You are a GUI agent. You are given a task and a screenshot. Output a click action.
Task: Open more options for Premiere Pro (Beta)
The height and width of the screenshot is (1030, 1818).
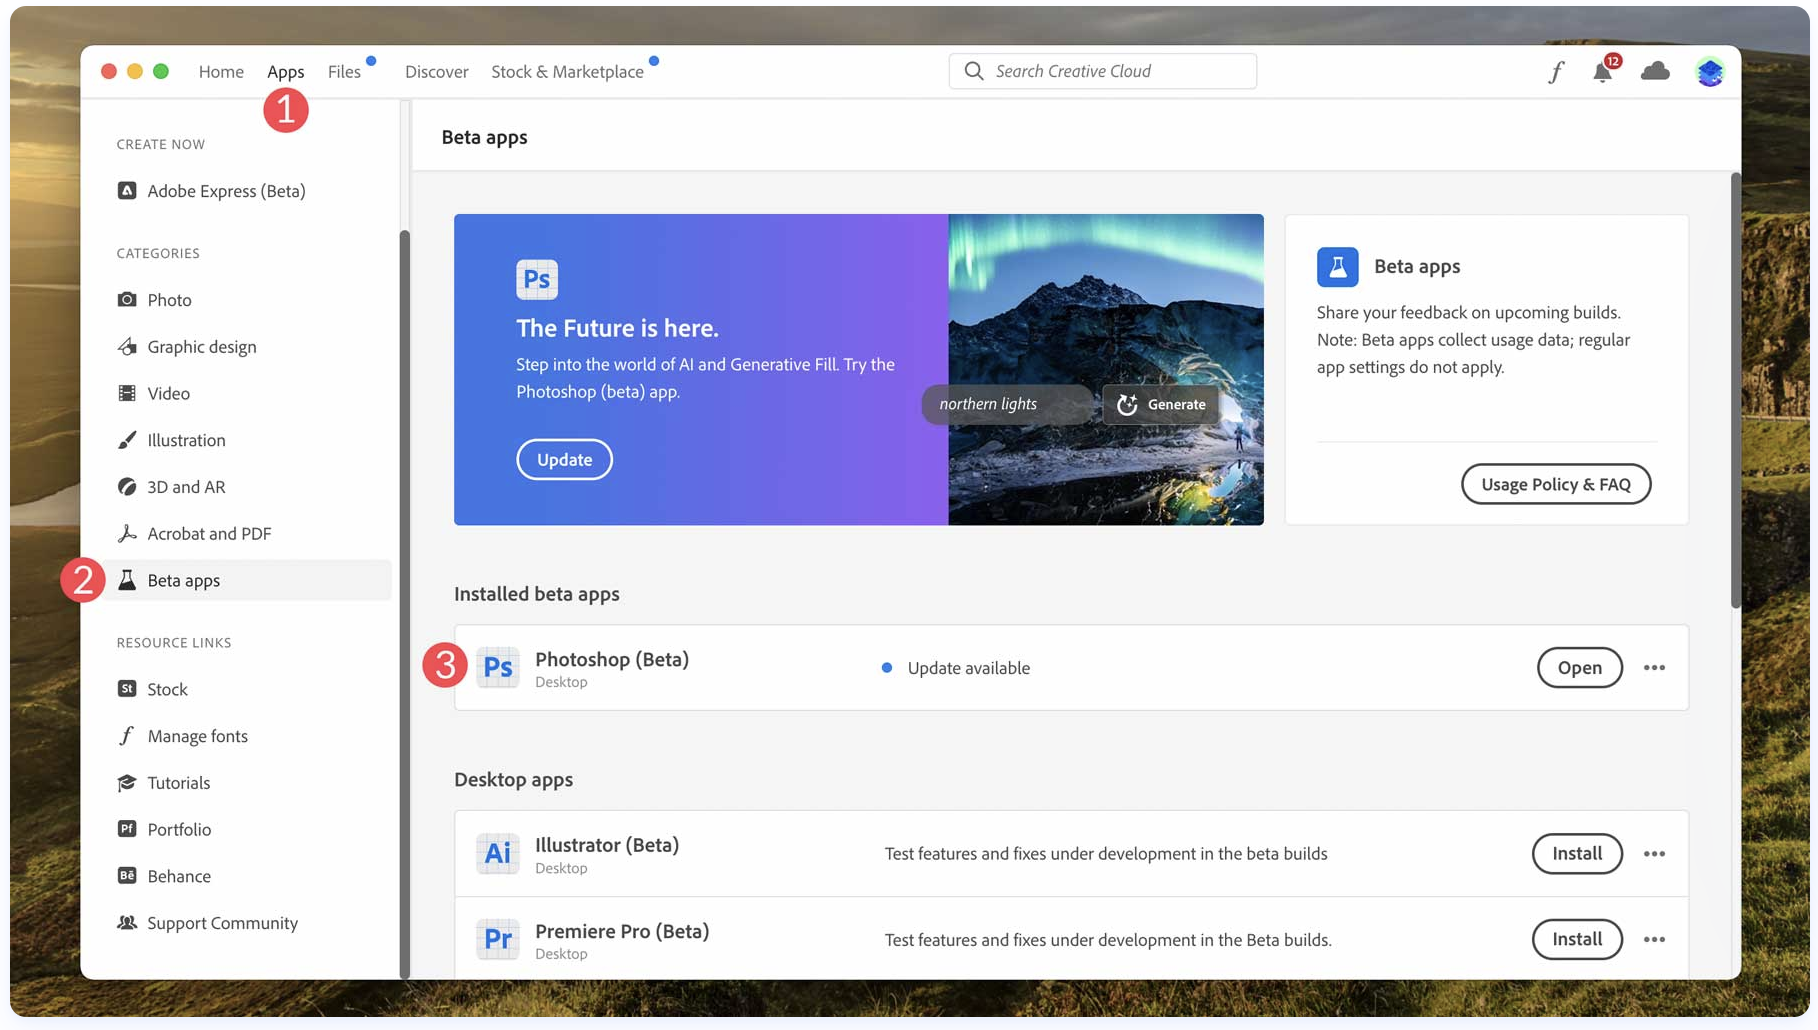pyautogui.click(x=1654, y=940)
